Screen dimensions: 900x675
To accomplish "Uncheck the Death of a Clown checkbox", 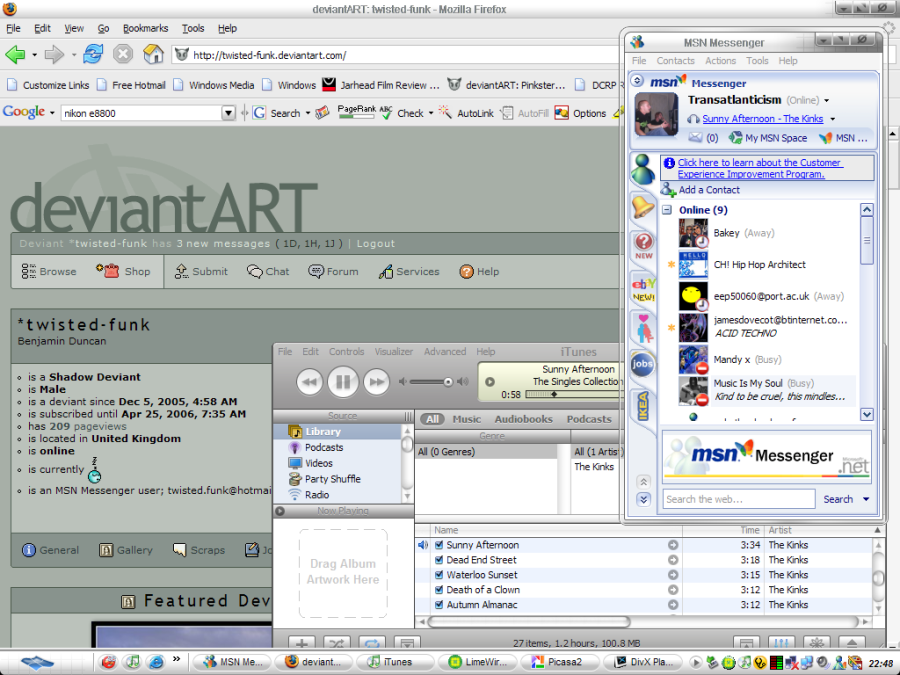I will (x=439, y=589).
